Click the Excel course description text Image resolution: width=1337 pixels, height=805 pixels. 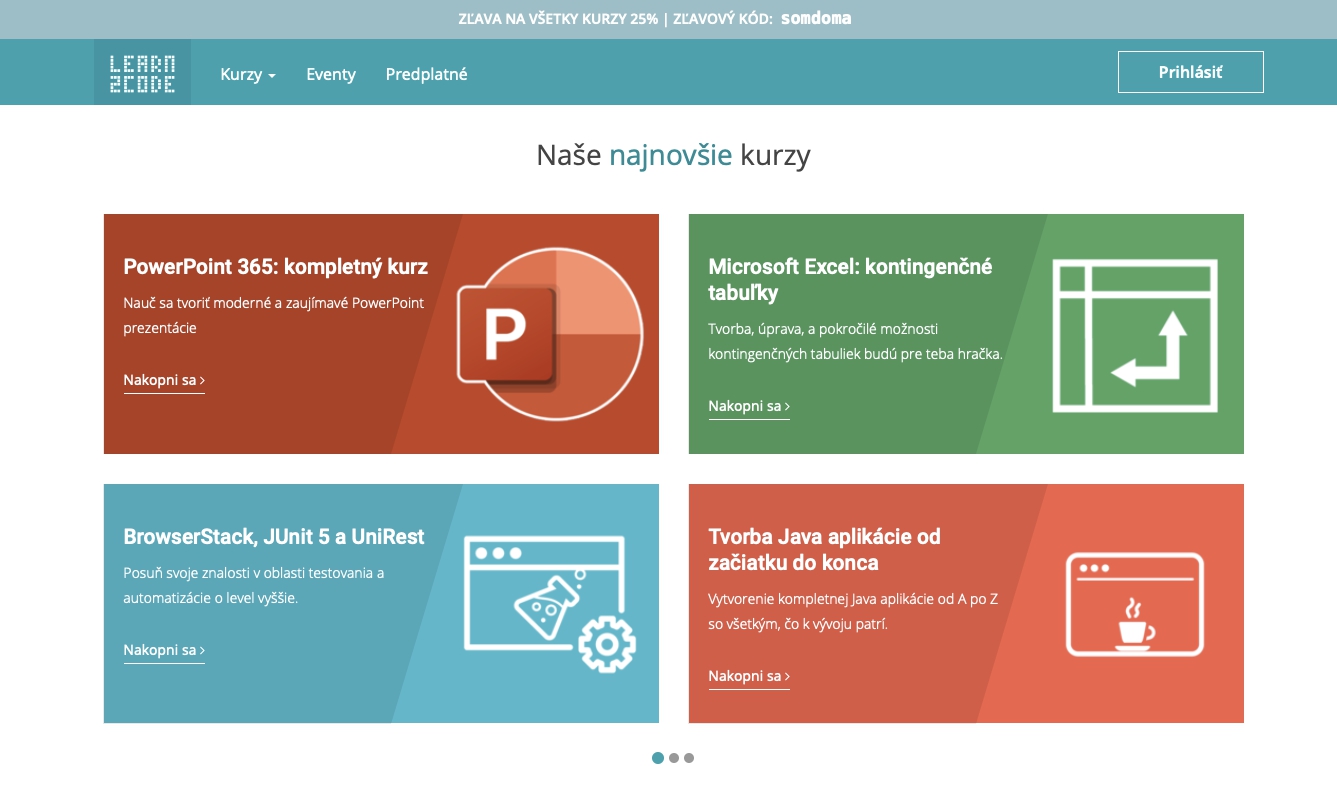pos(856,341)
